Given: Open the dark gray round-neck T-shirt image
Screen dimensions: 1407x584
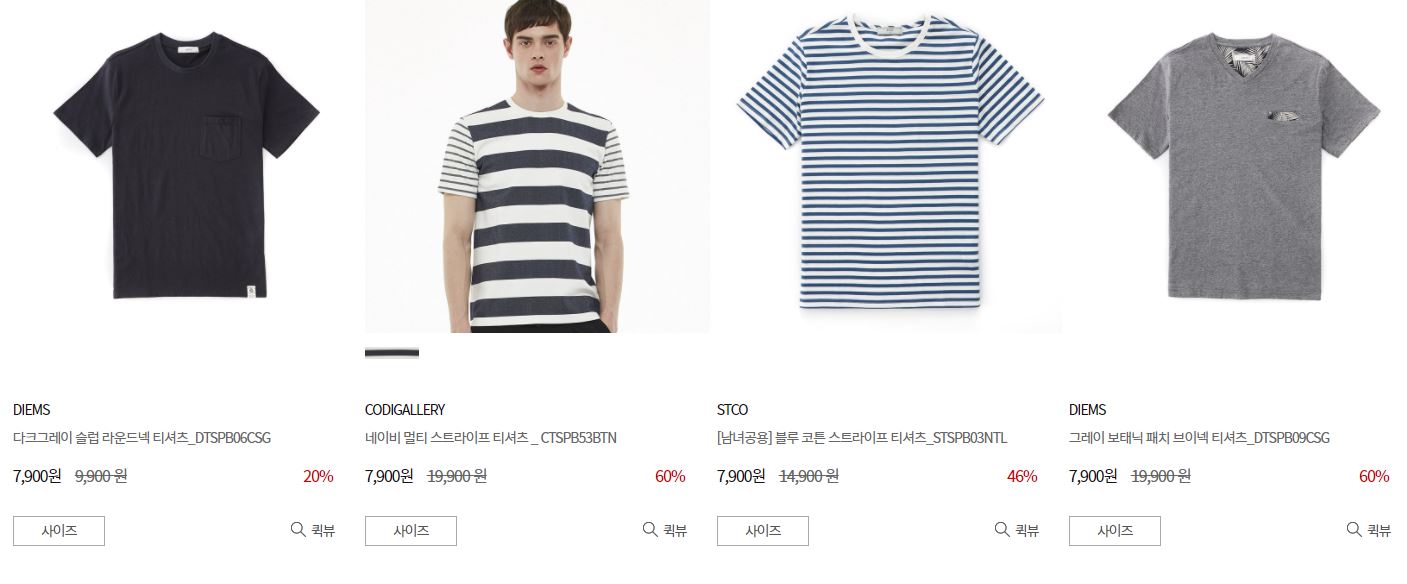Looking at the screenshot, I should point(185,166).
